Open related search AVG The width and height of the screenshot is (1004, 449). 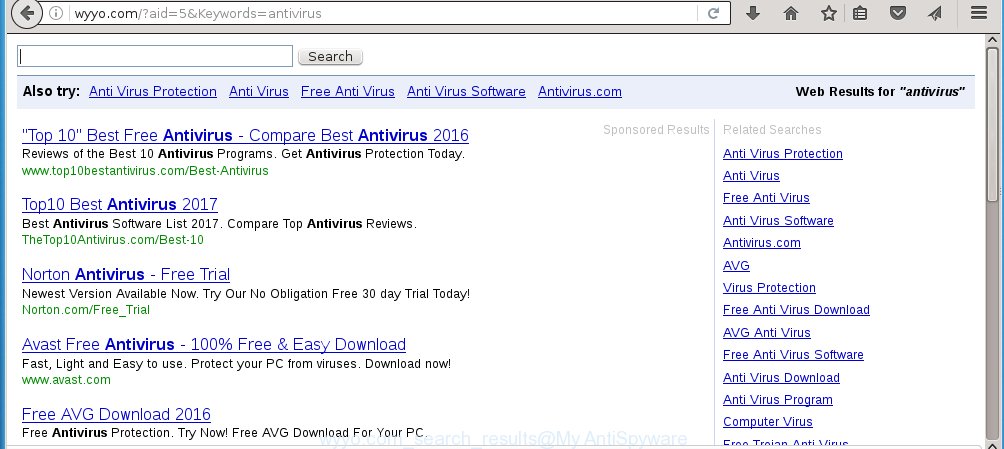coord(736,265)
